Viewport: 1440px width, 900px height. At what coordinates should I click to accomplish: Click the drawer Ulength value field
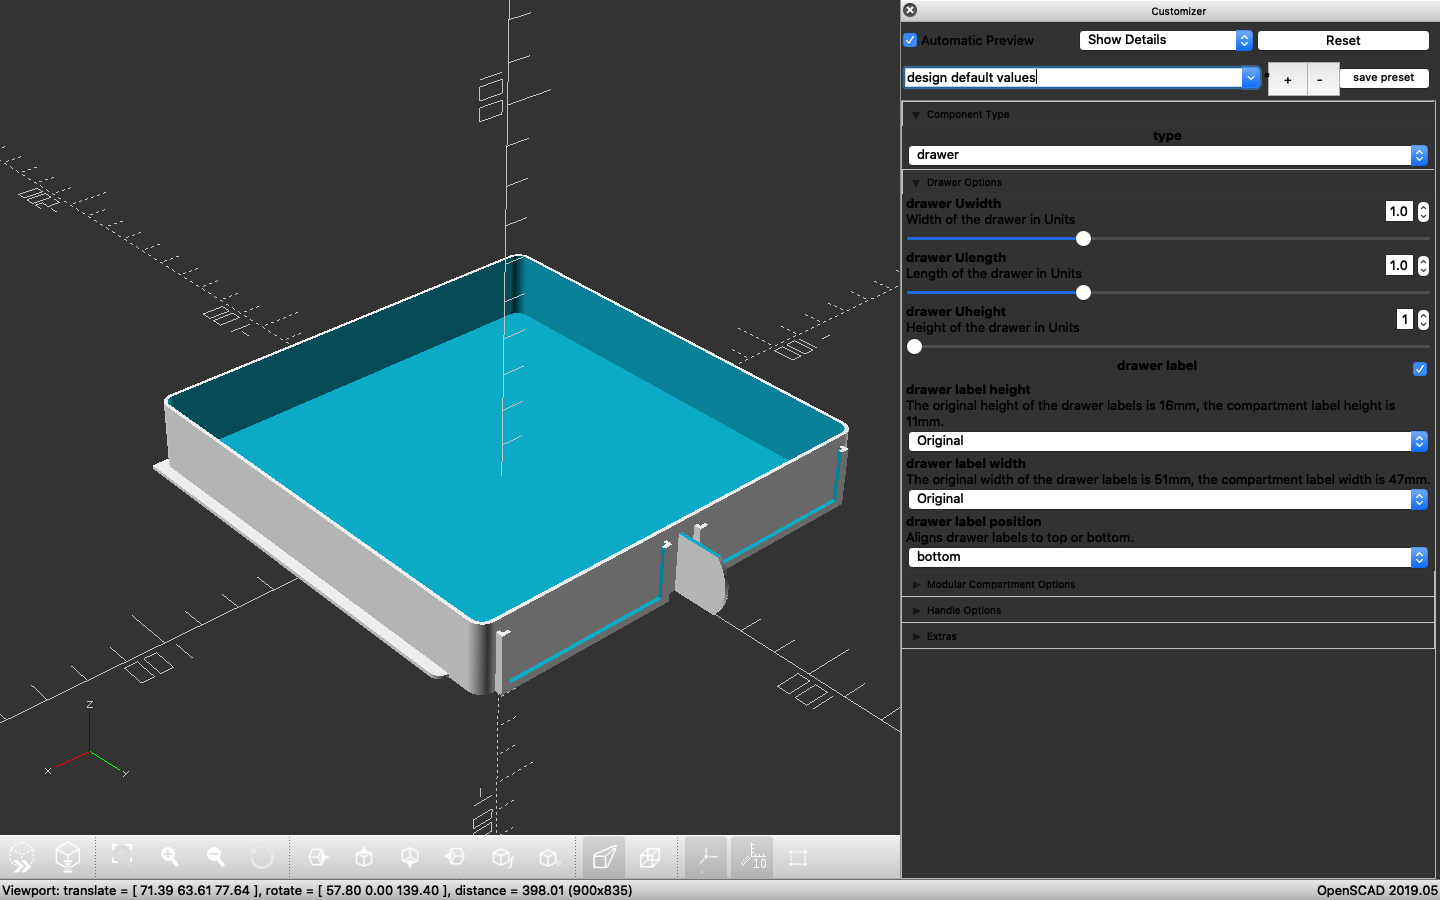click(1399, 265)
